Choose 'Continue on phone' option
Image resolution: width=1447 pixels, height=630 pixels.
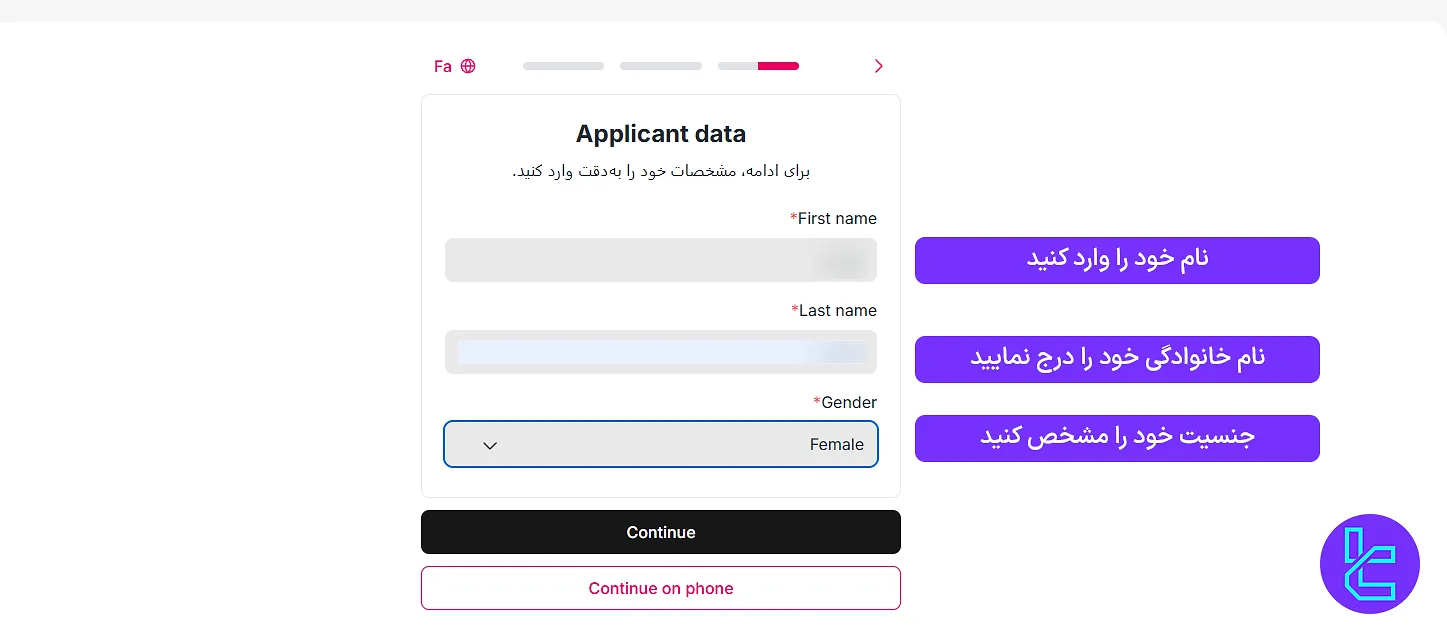(x=661, y=588)
